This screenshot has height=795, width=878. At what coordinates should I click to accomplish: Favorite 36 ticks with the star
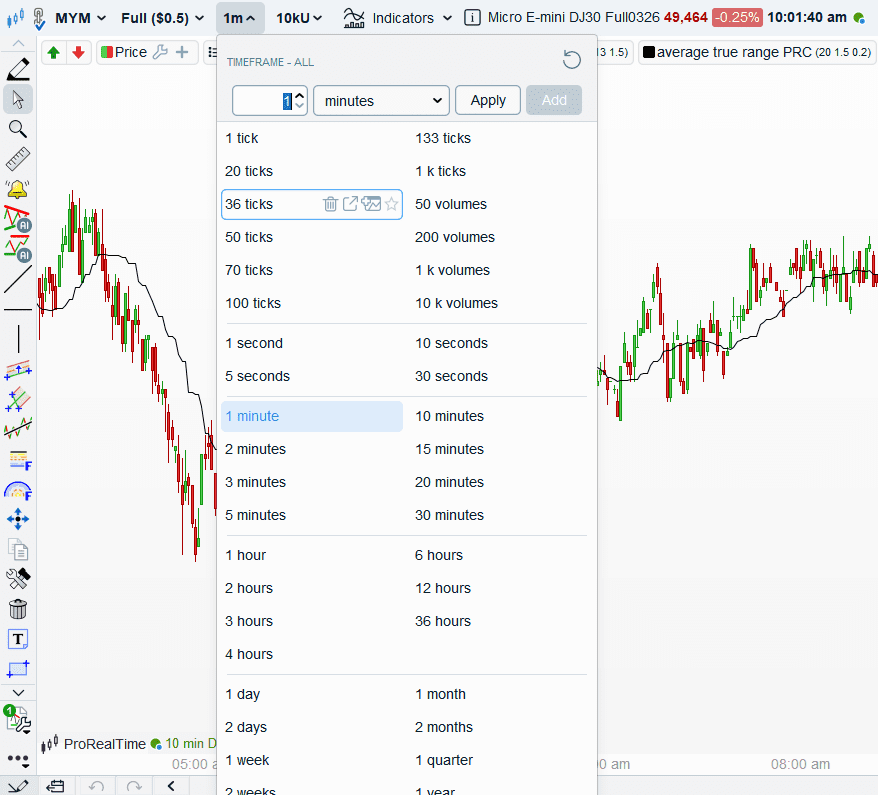[x=391, y=204]
